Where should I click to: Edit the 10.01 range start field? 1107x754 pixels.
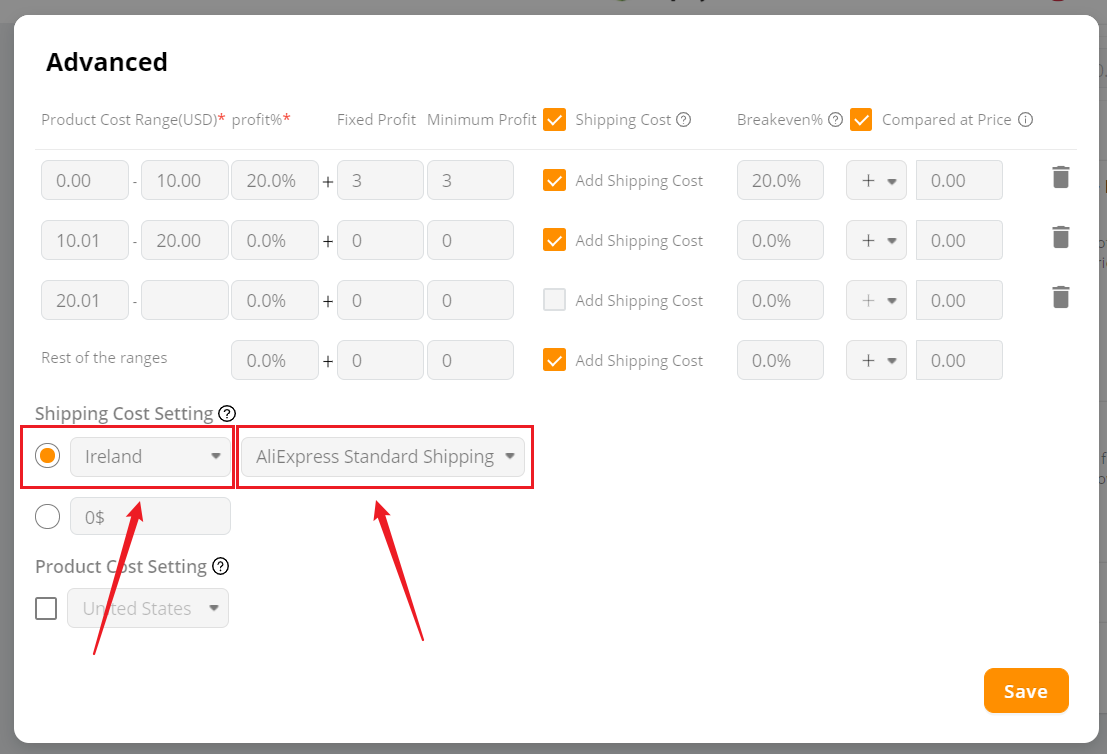tap(85, 240)
